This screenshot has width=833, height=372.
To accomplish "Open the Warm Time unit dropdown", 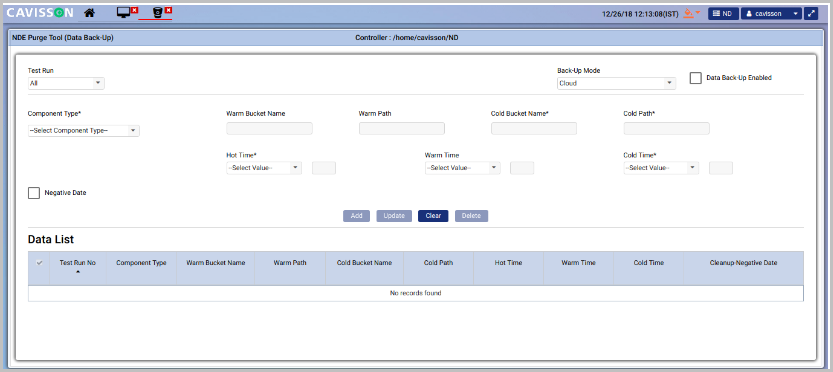I will (462, 168).
